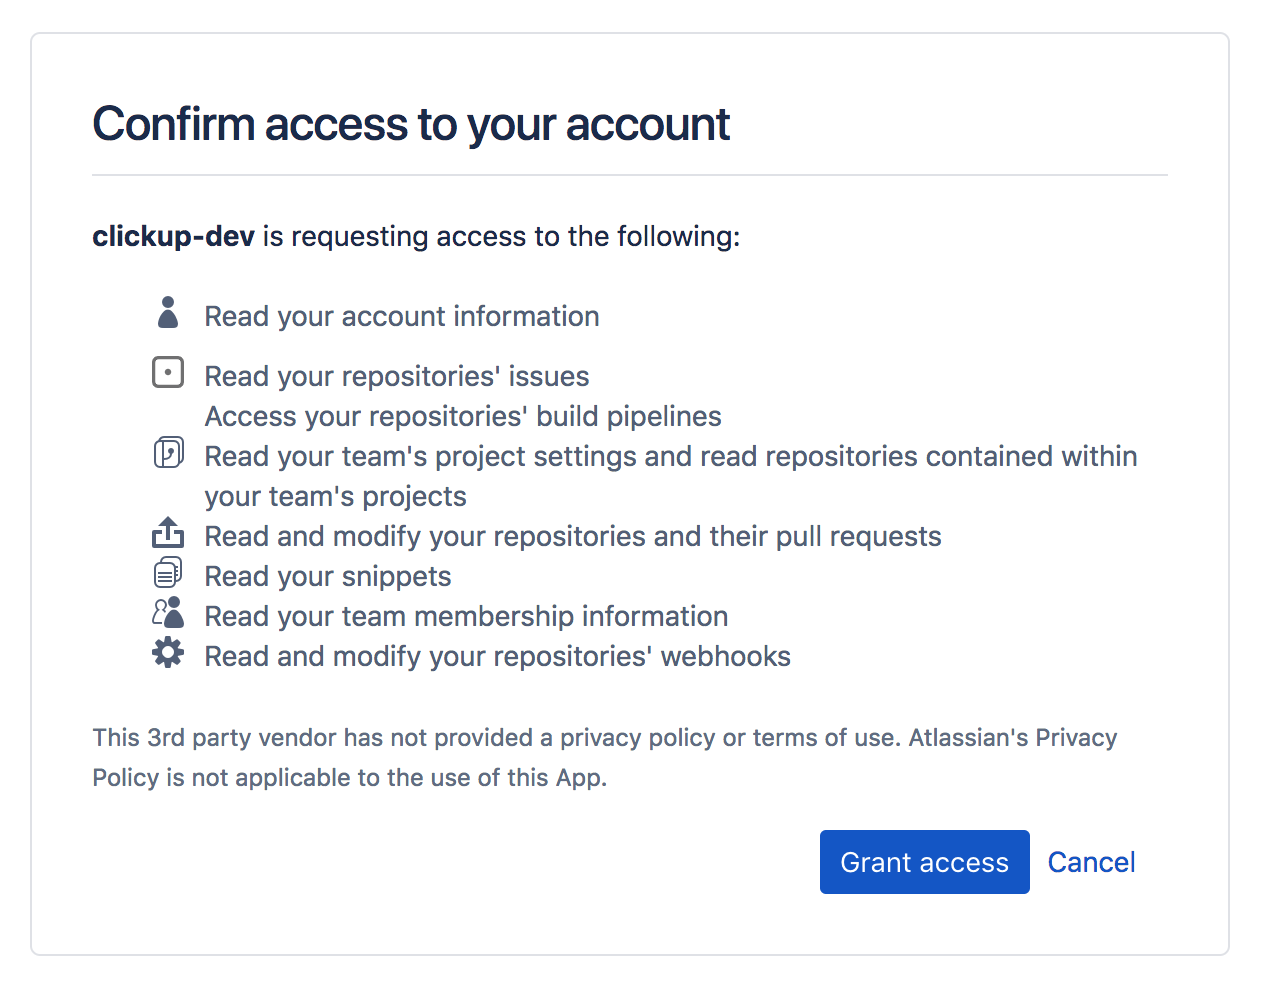Click 'Read your team membership information' text
Screen dimensions: 1274x992
click(x=466, y=616)
